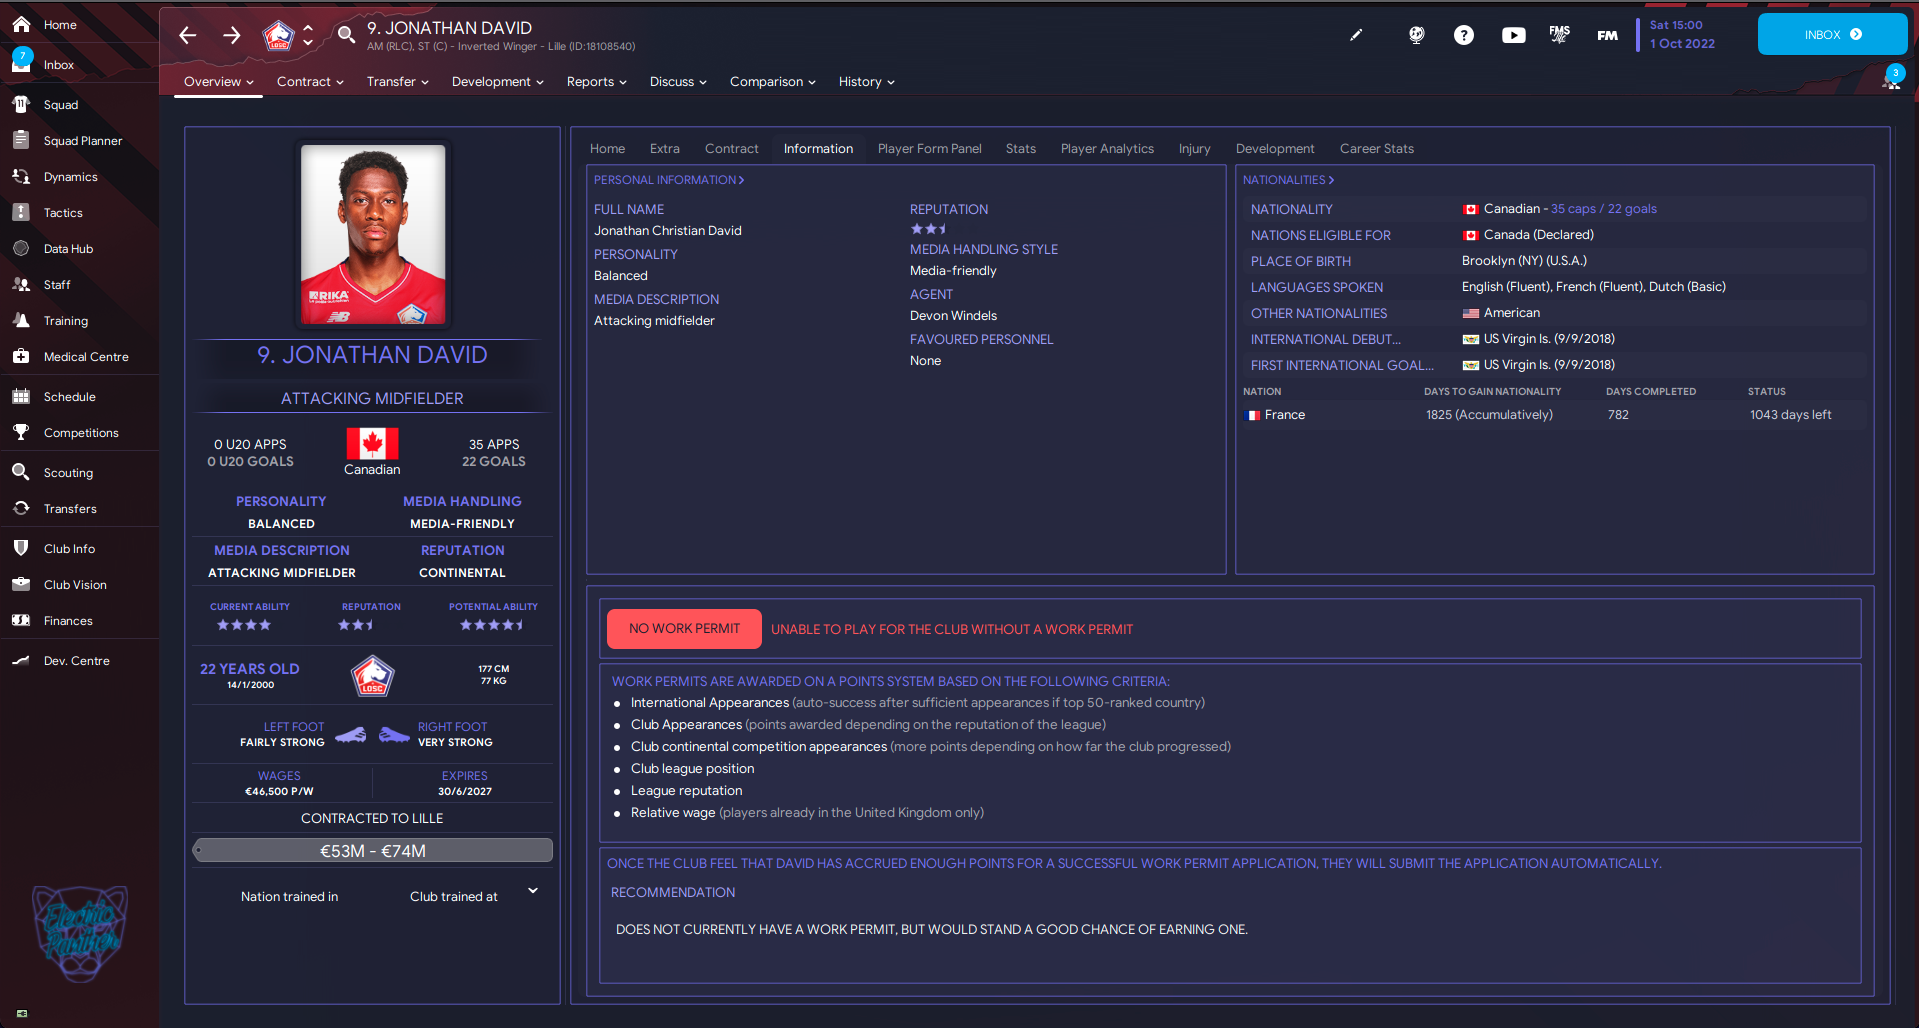
Task: Click the NO WORK PERMIT button
Action: pyautogui.click(x=684, y=629)
